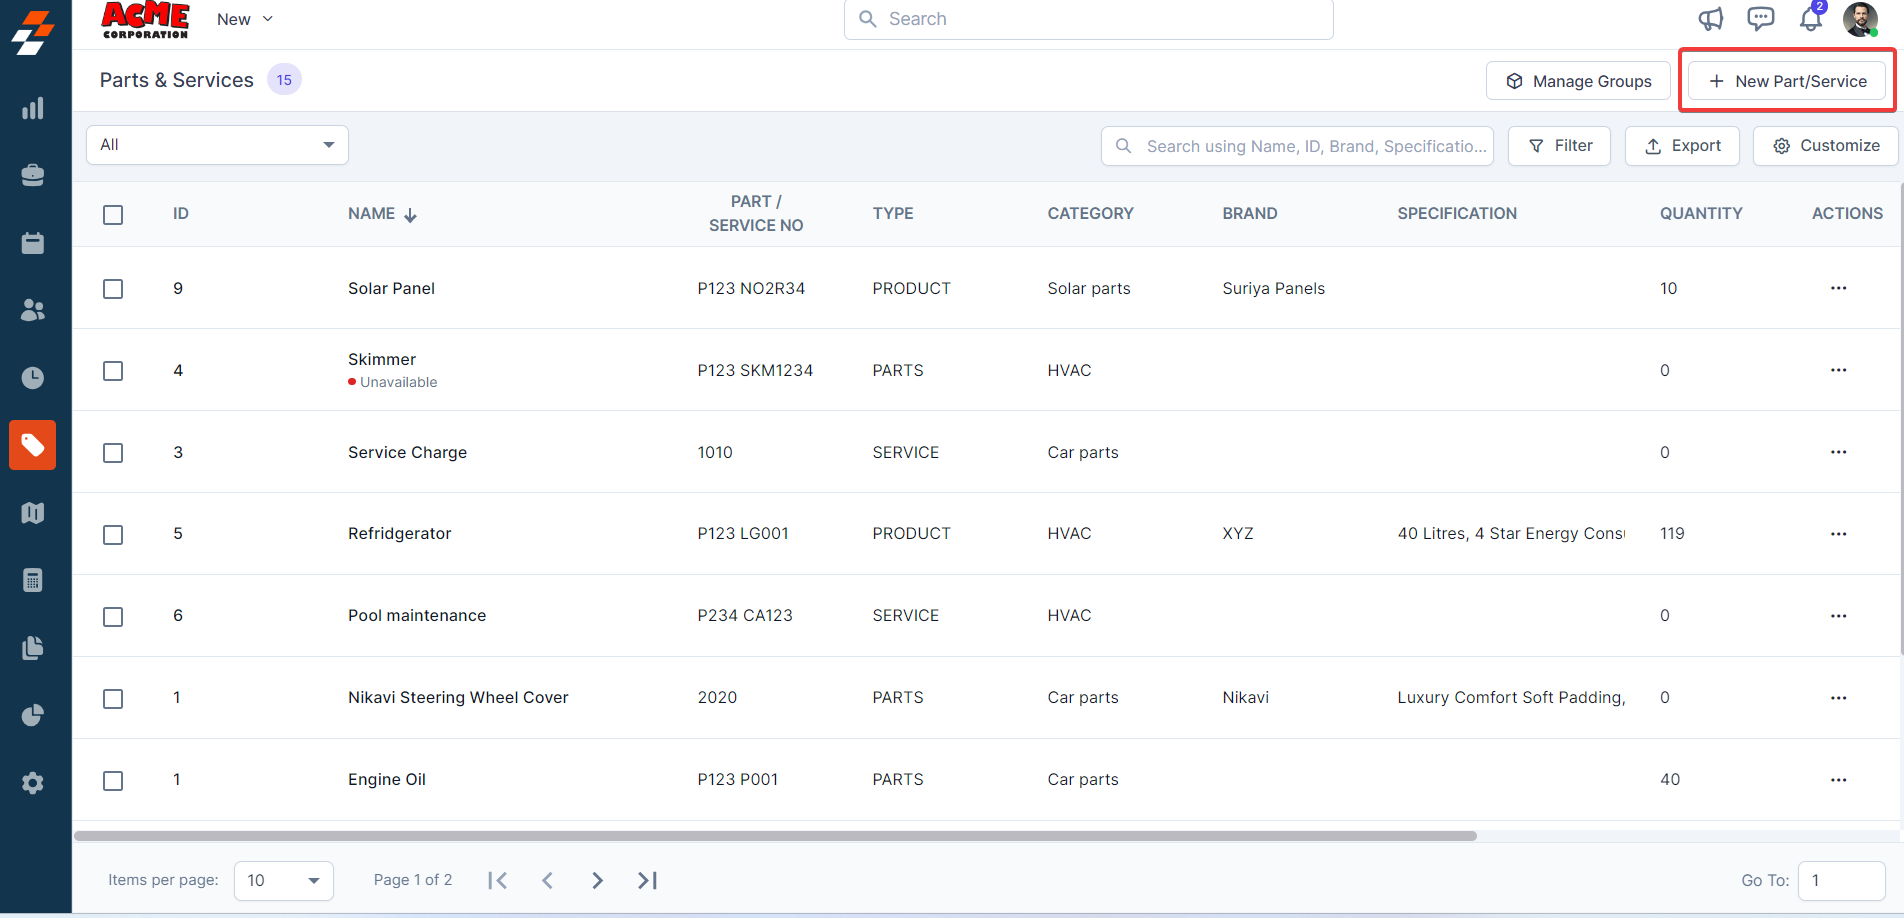Select the Skimmer row checkbox
This screenshot has width=1904, height=918.
pos(113,371)
